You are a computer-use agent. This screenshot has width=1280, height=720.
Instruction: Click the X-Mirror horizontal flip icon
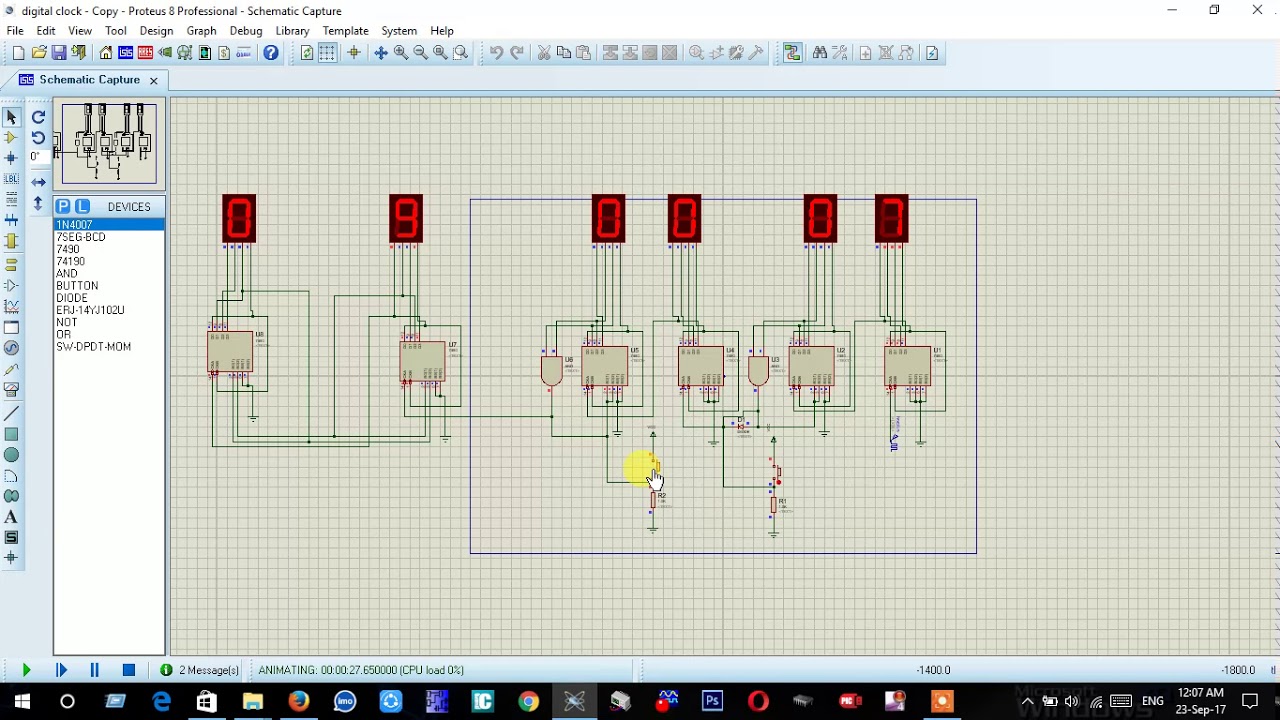[38, 182]
